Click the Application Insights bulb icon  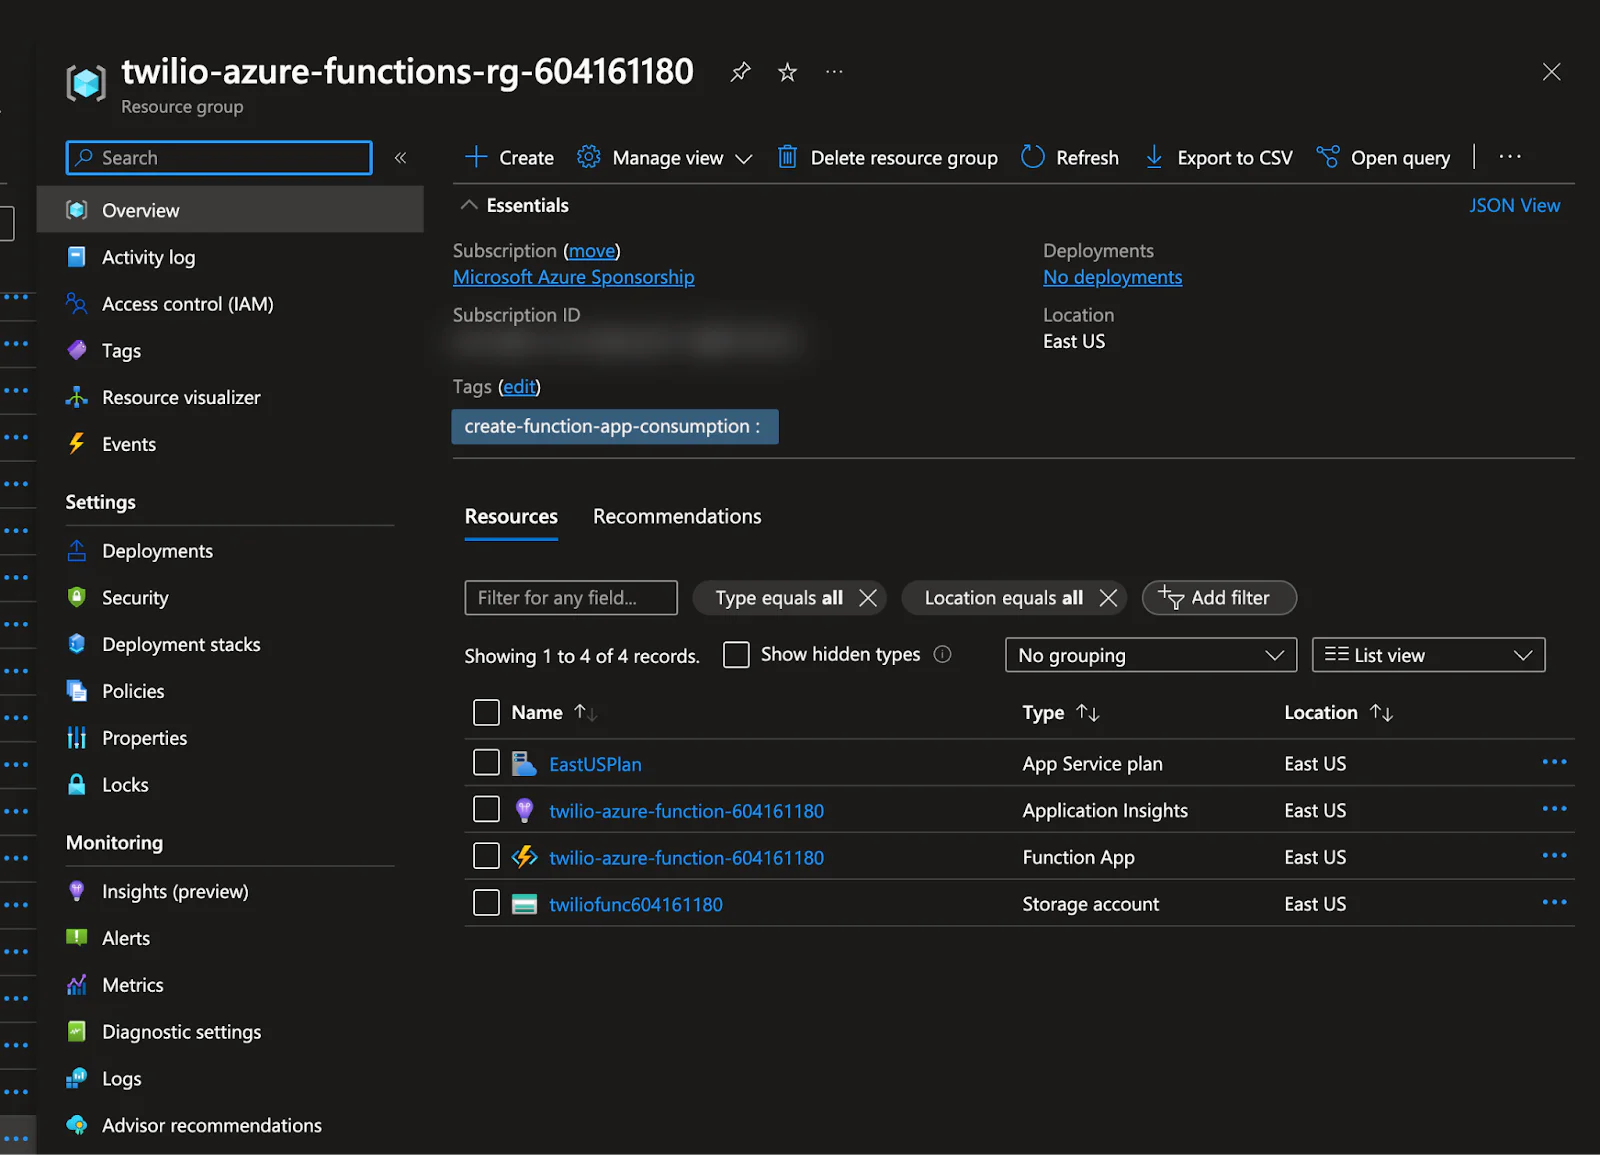(524, 811)
